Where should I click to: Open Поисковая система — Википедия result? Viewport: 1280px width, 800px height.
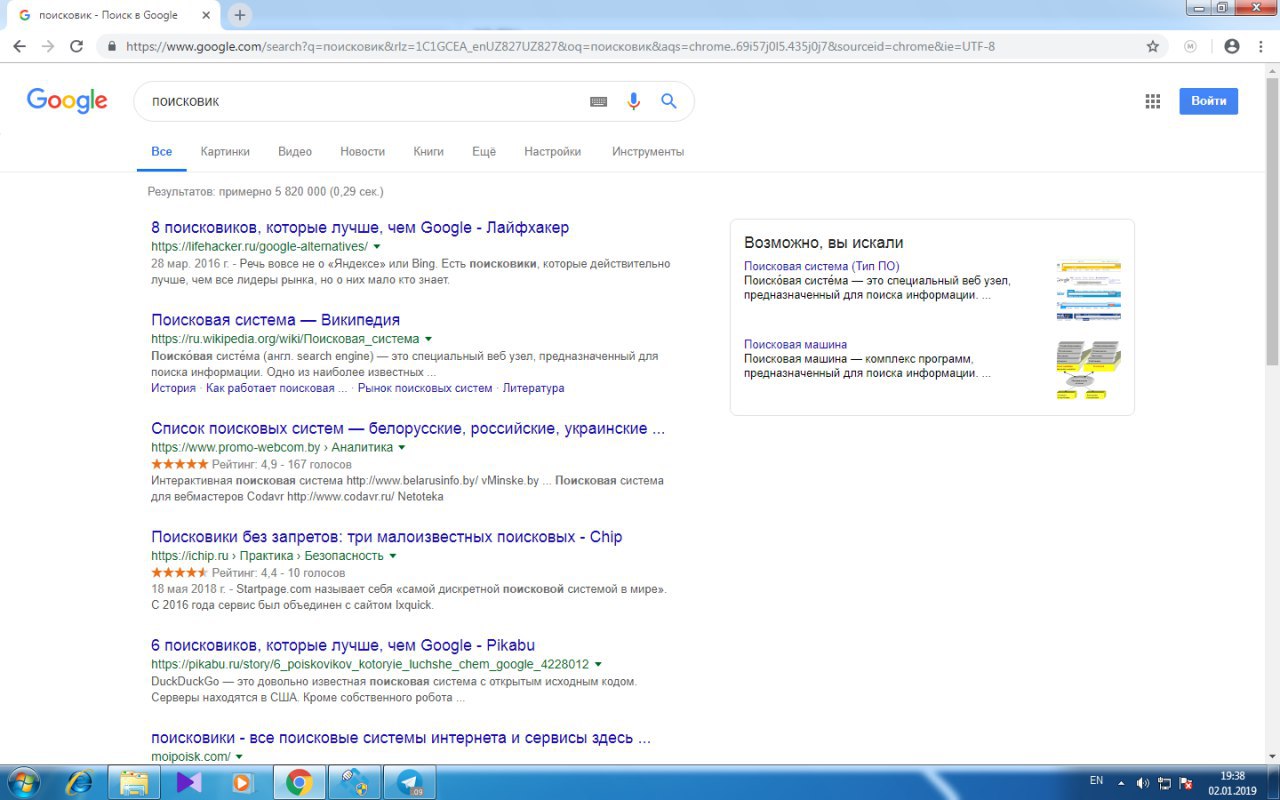[275, 320]
